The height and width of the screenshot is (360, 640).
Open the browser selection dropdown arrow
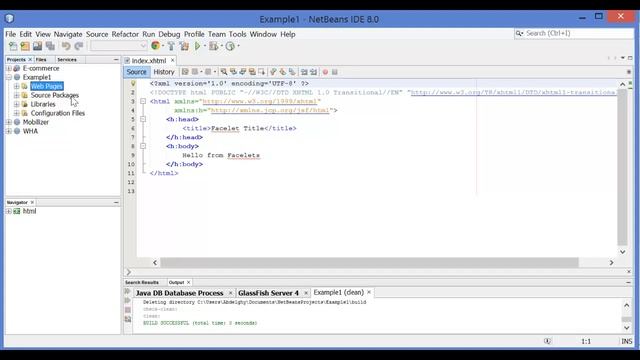(163, 46)
